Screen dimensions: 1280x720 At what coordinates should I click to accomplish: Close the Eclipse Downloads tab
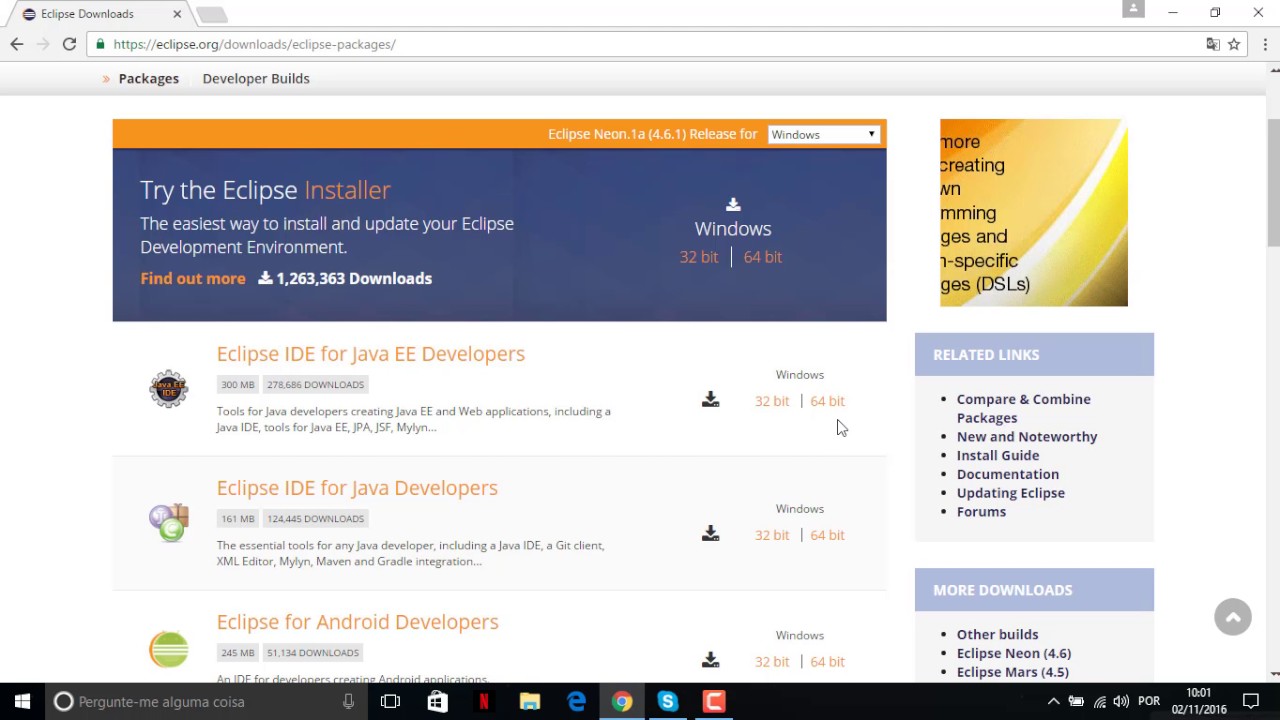point(176,14)
